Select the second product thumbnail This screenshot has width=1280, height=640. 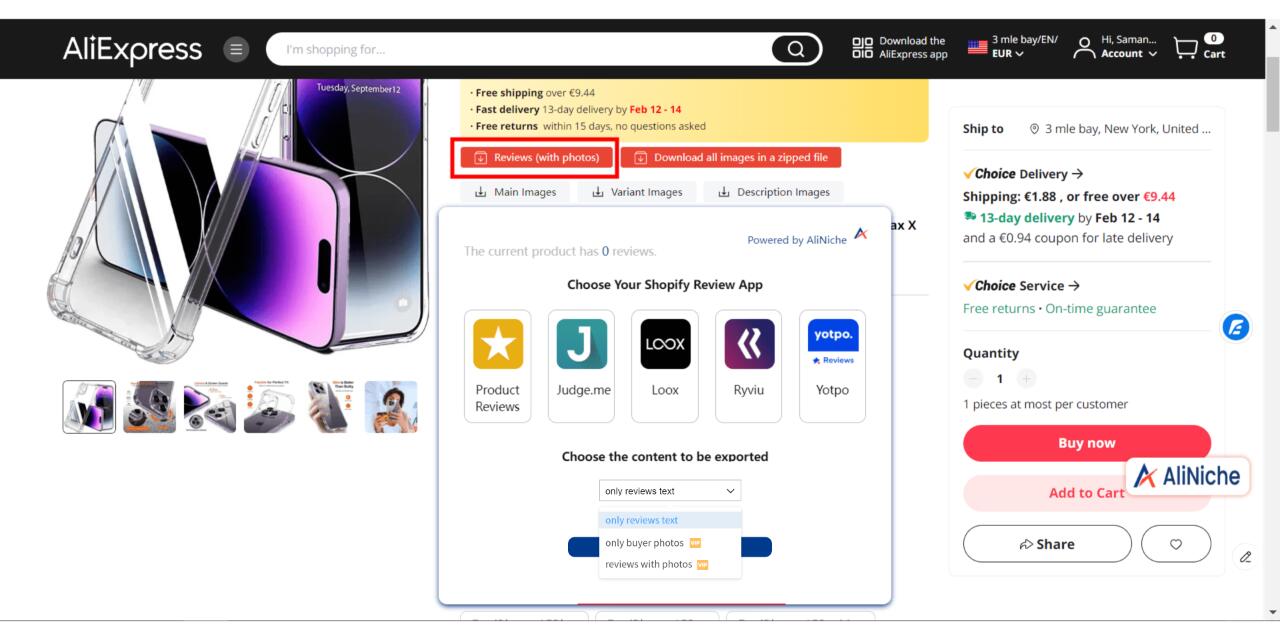149,407
